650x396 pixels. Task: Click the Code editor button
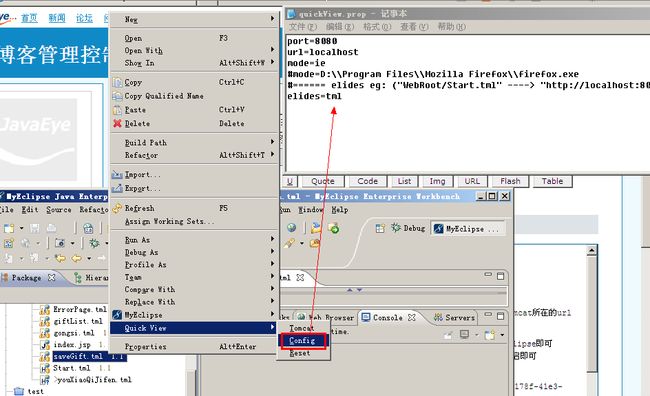click(368, 181)
